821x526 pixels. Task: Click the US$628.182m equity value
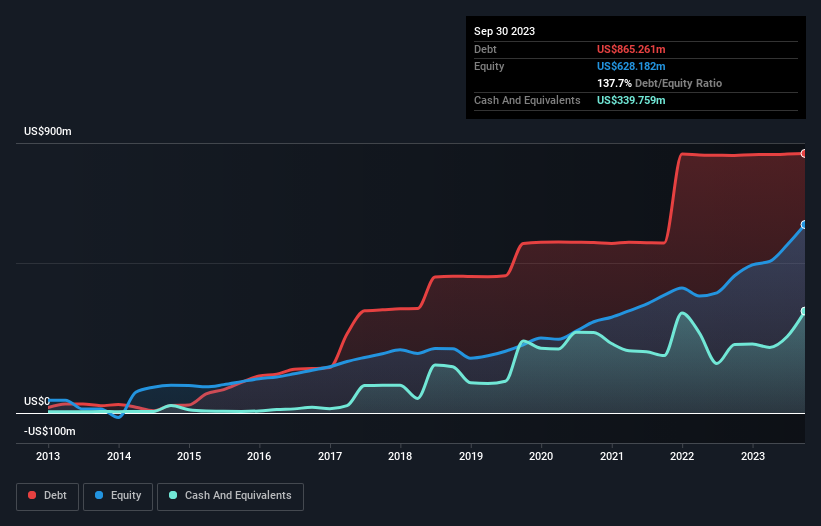point(631,66)
